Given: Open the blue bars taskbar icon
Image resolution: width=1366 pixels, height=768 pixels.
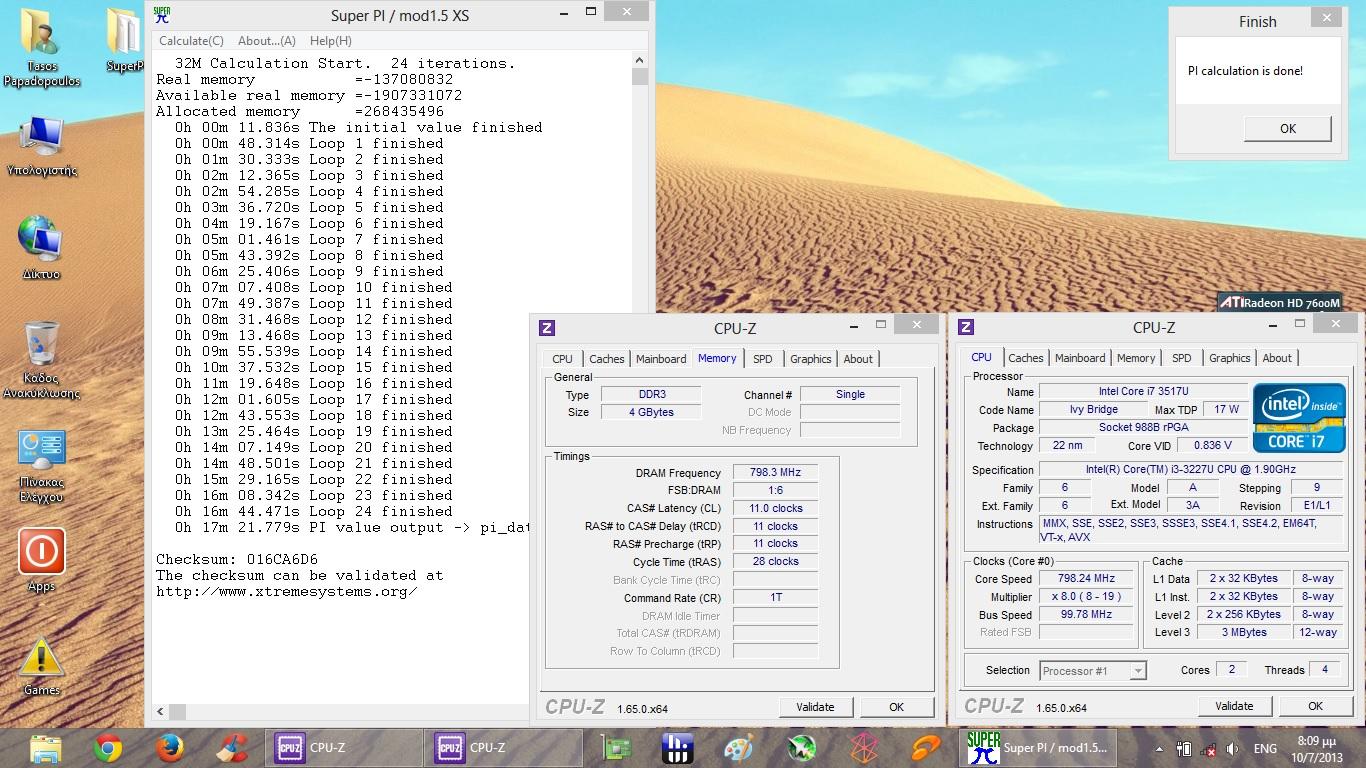Looking at the screenshot, I should point(678,747).
